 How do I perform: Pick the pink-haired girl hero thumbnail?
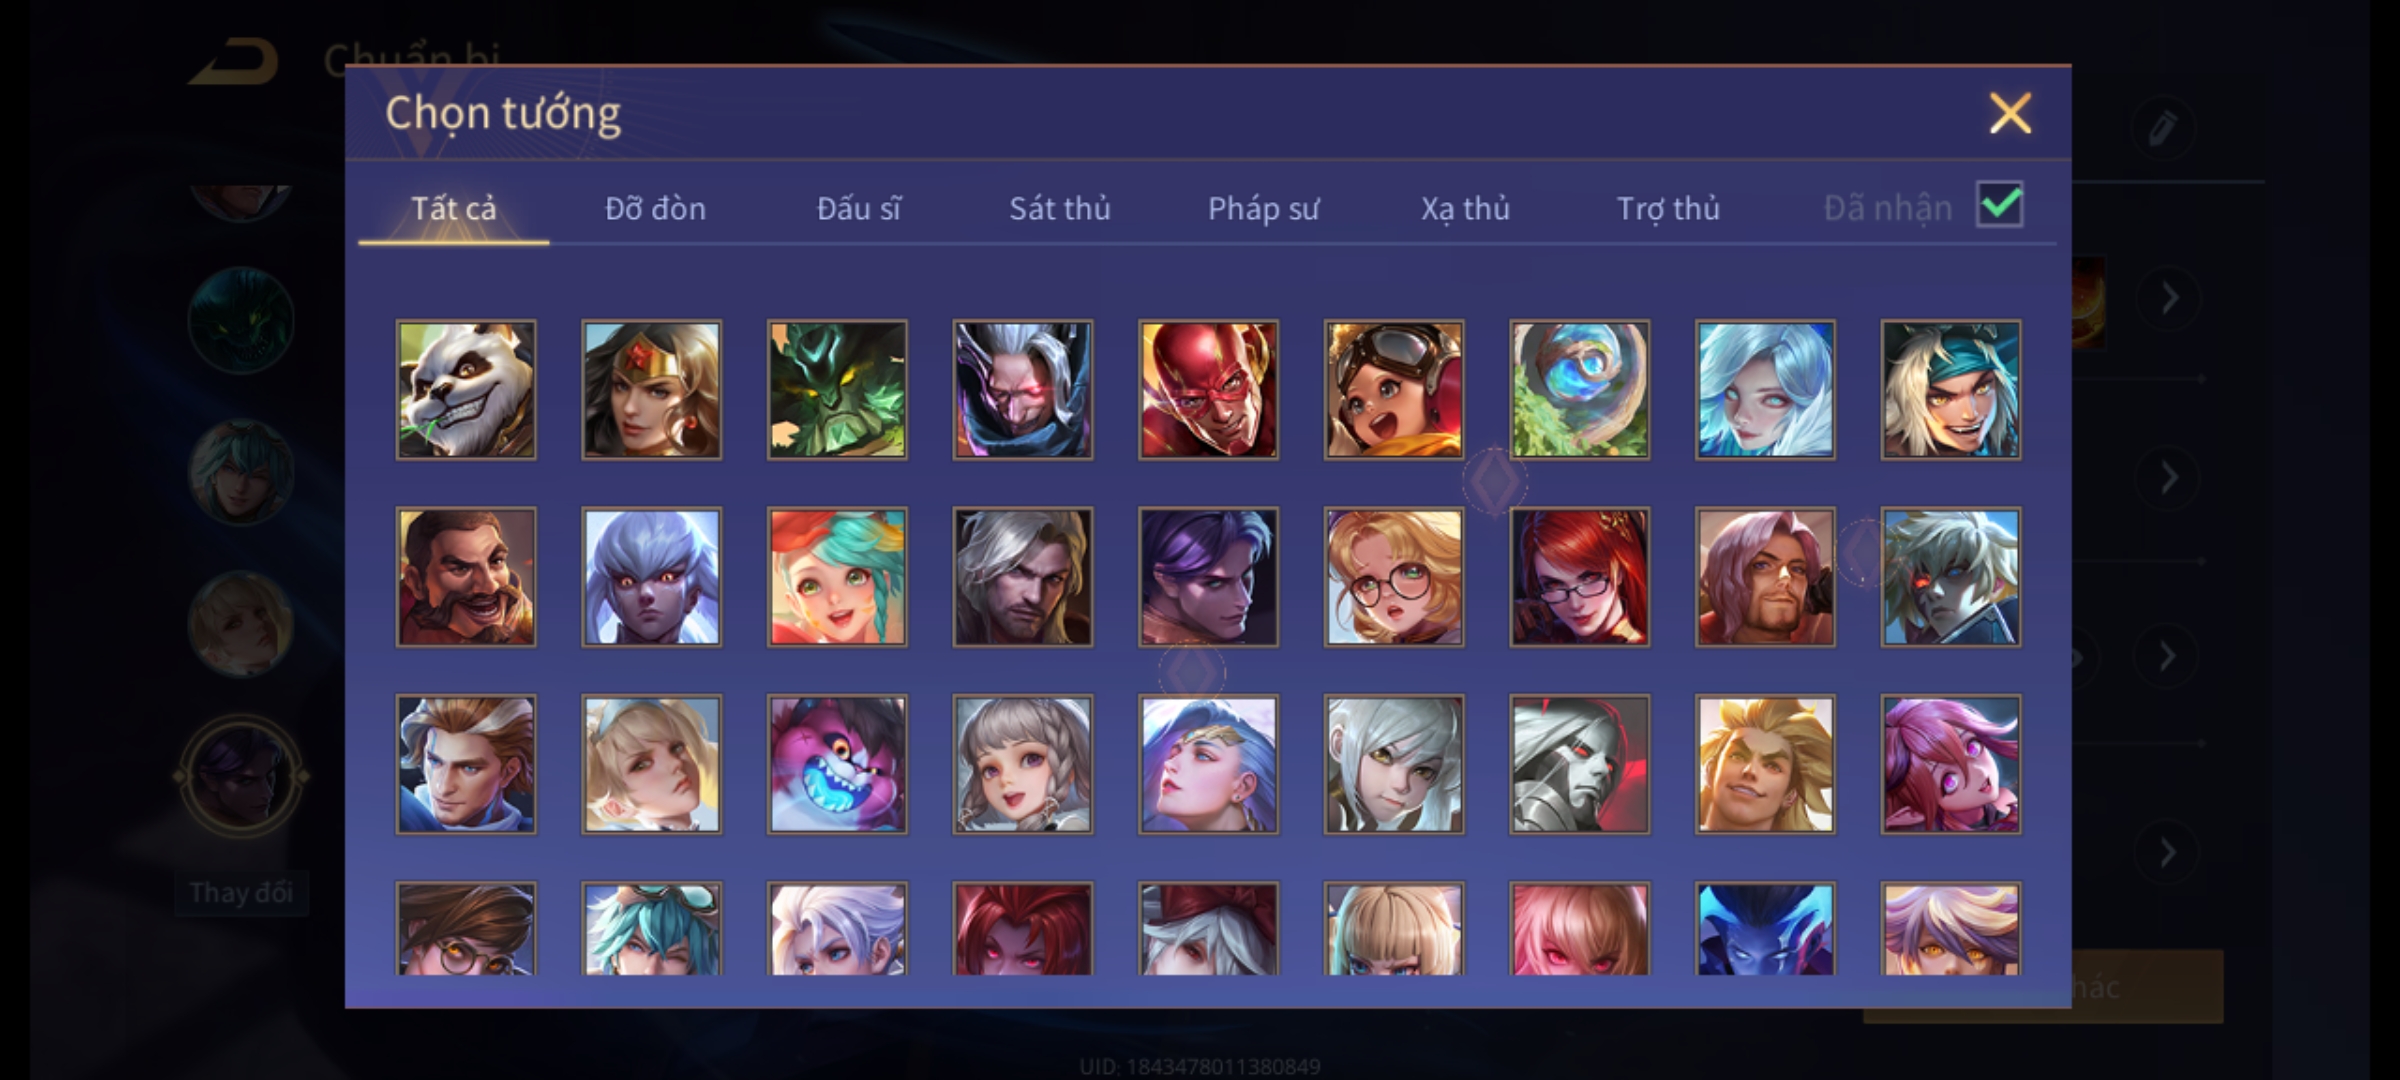click(x=1951, y=764)
